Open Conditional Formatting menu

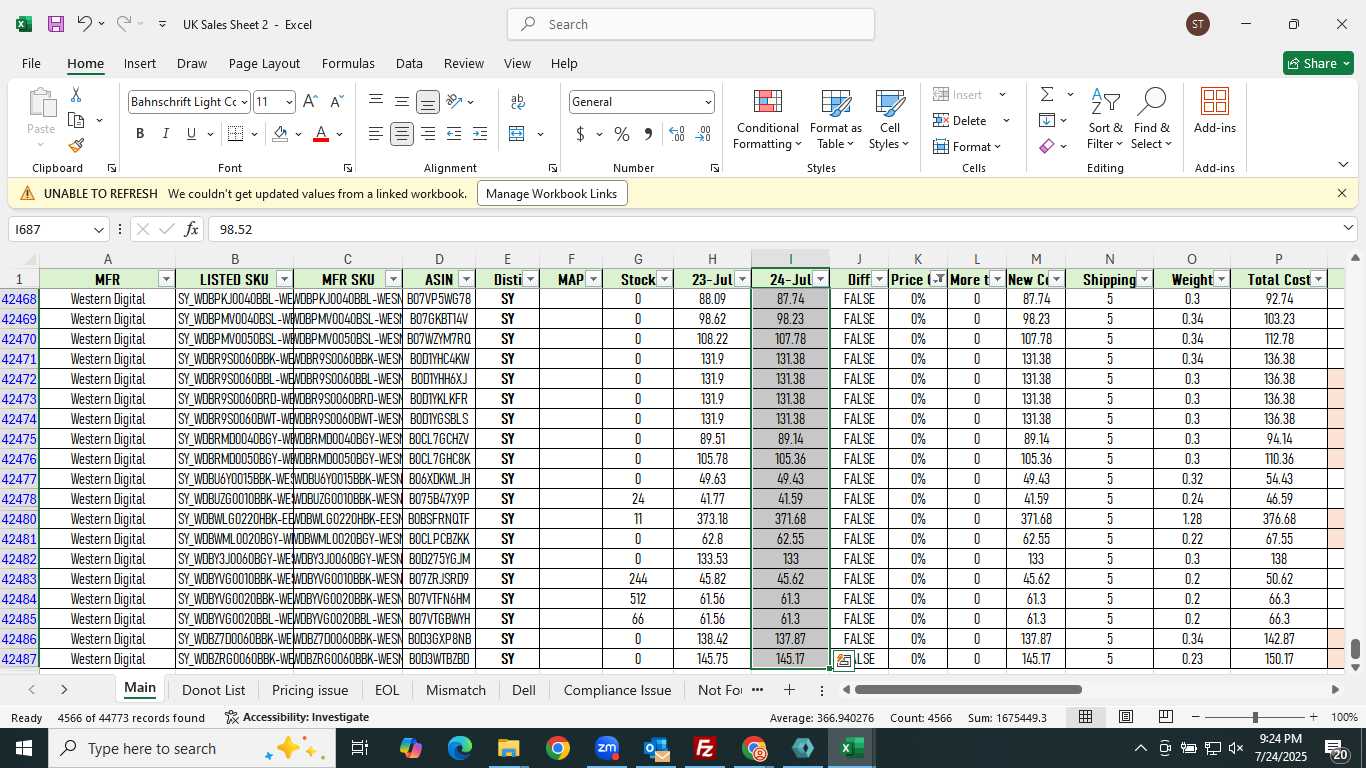tap(767, 120)
